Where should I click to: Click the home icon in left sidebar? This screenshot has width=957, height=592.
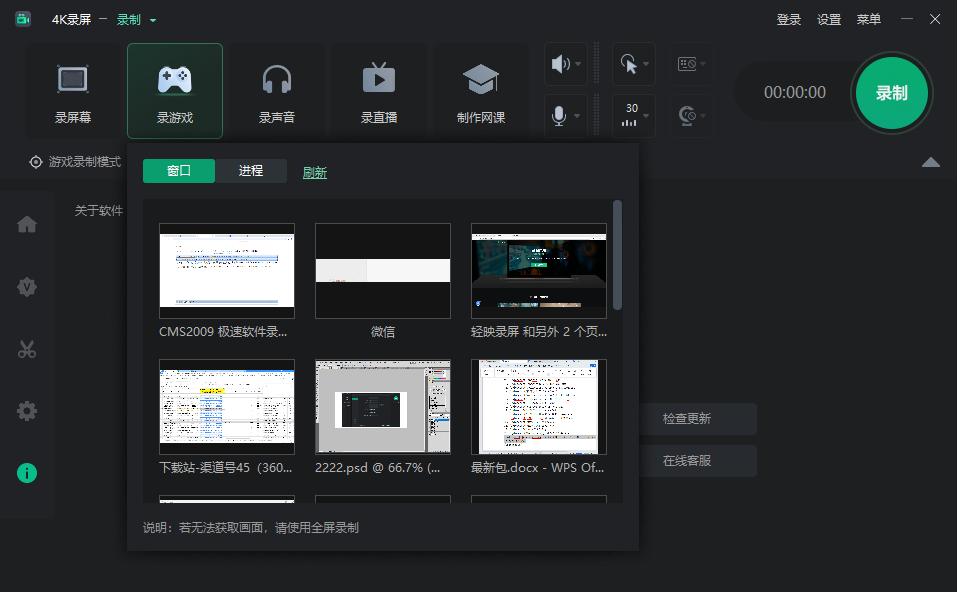coord(27,224)
